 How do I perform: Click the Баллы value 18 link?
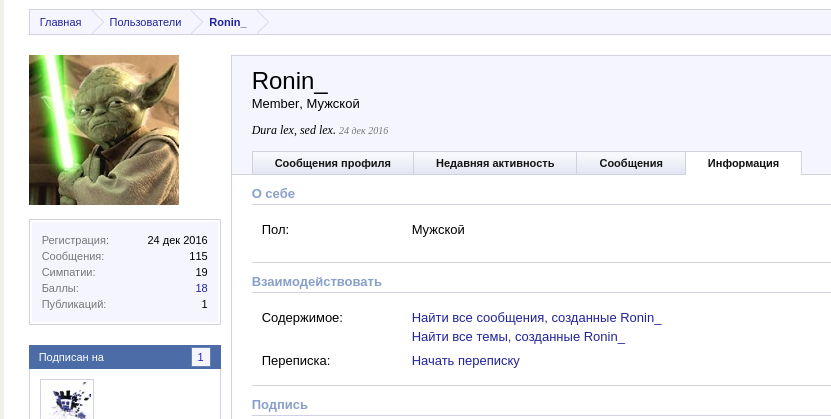point(201,288)
